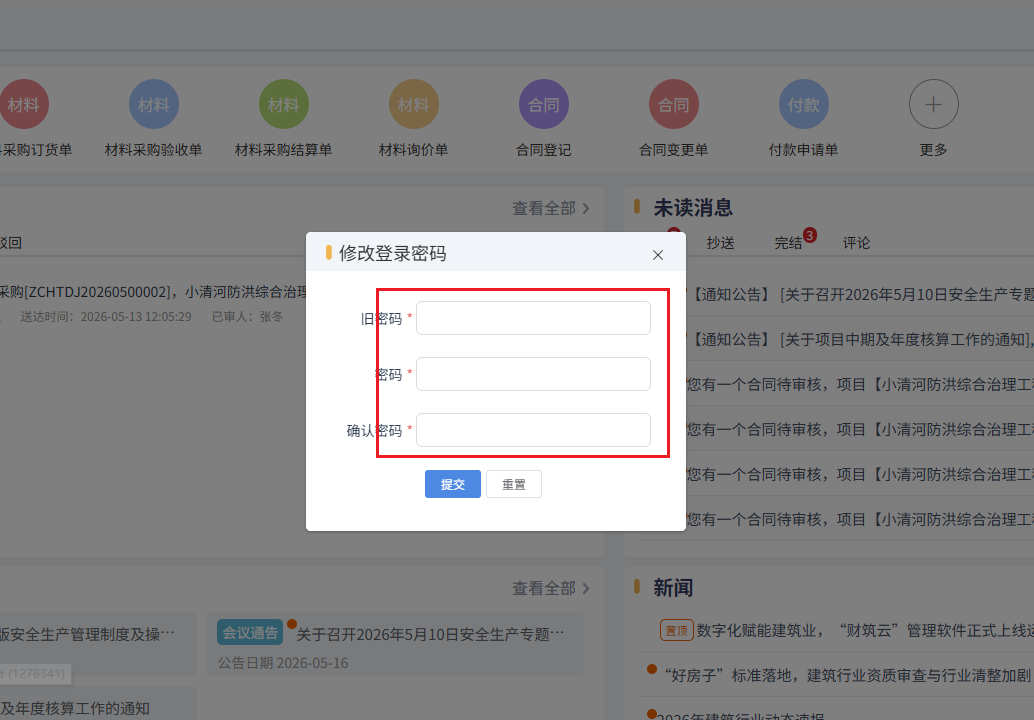
Task: Submit the password change form
Action: [452, 484]
